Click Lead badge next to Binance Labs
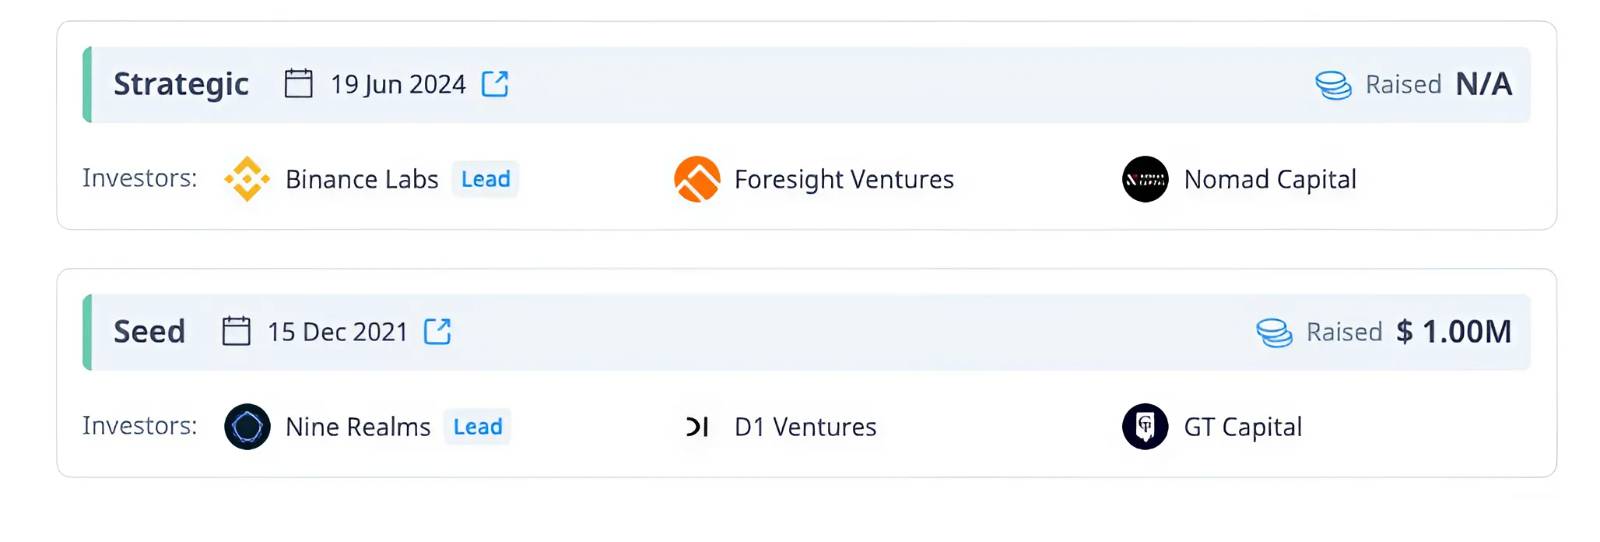The height and width of the screenshot is (542, 1600). 486,179
